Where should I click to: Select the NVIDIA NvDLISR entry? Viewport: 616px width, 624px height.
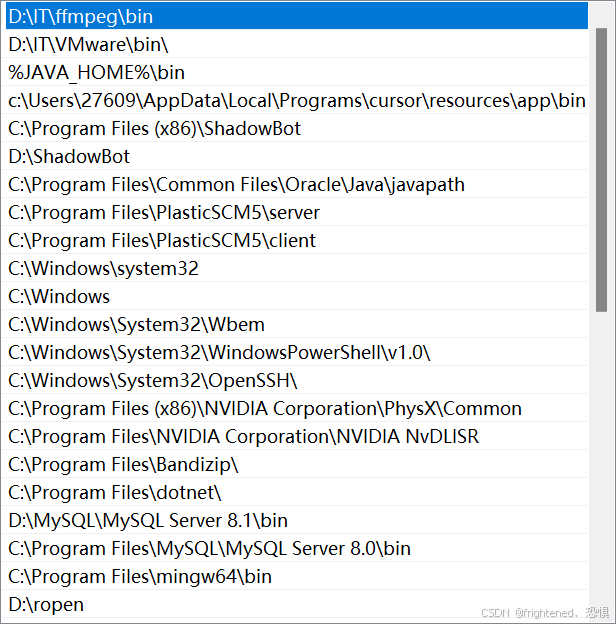coord(296,436)
